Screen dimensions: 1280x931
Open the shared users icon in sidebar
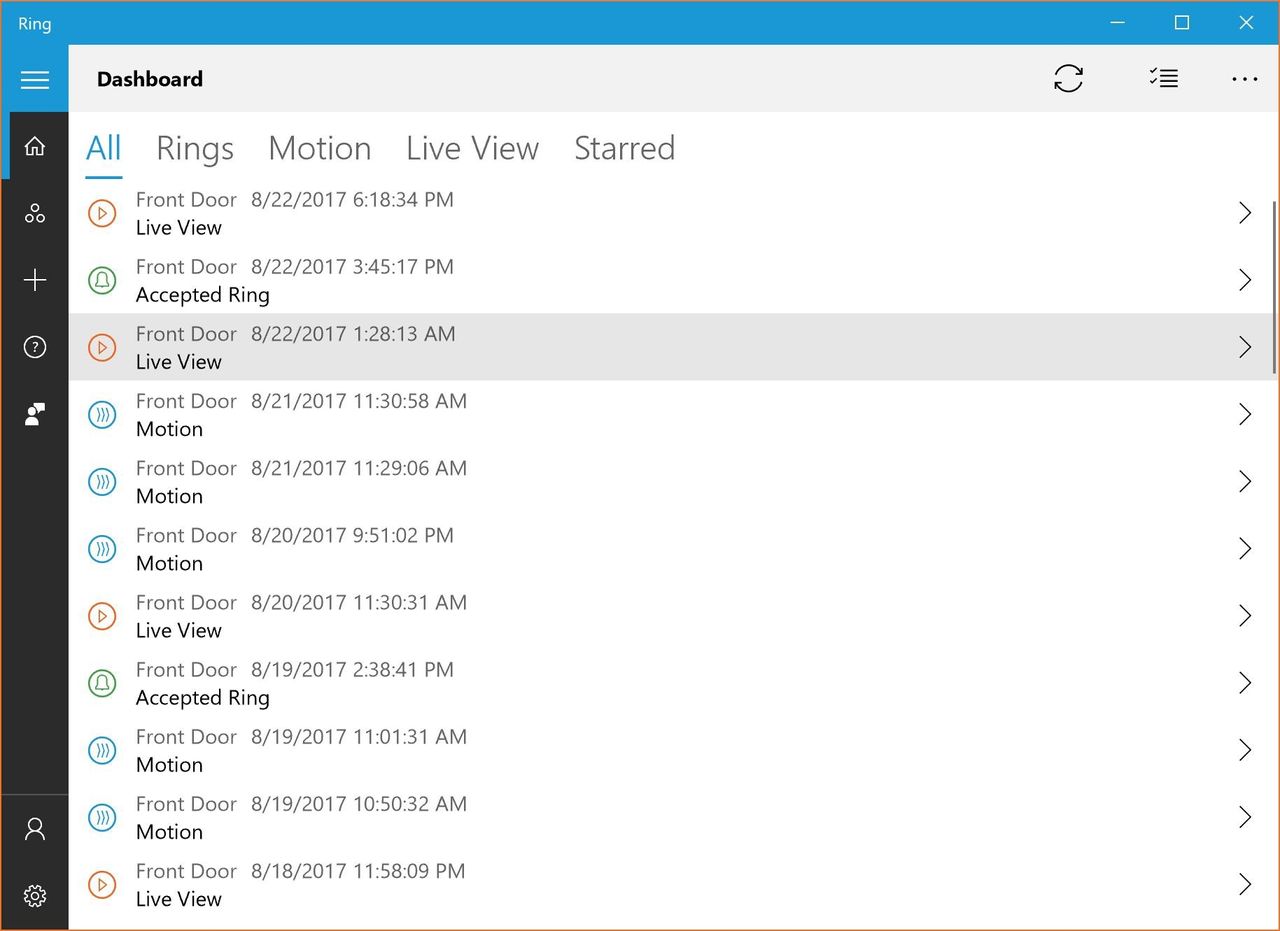tap(35, 414)
